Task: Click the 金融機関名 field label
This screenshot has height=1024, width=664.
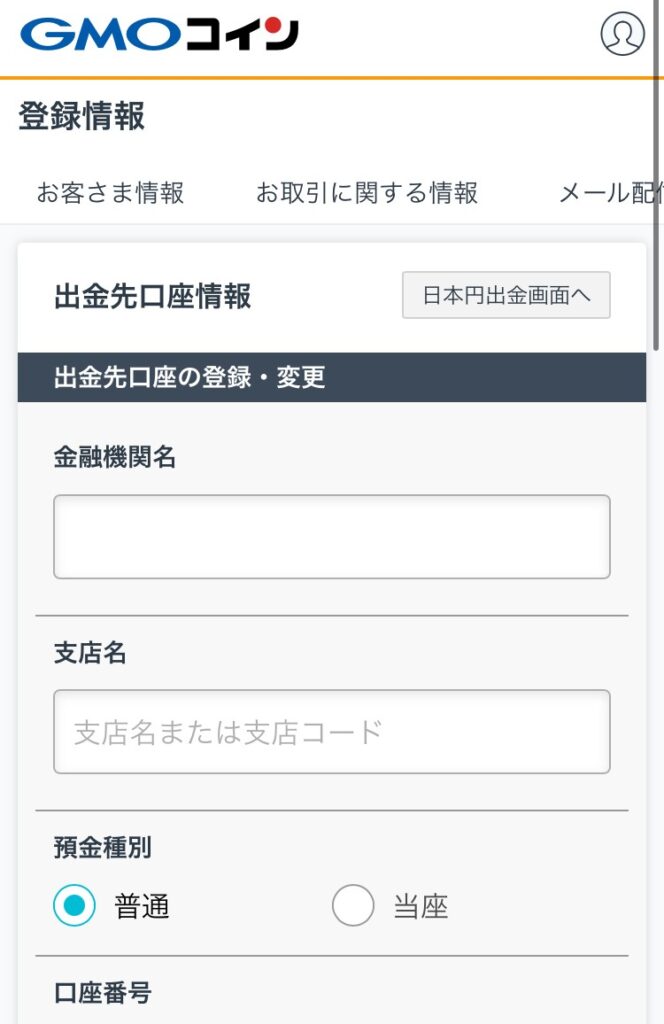Action: pyautogui.click(x=115, y=458)
